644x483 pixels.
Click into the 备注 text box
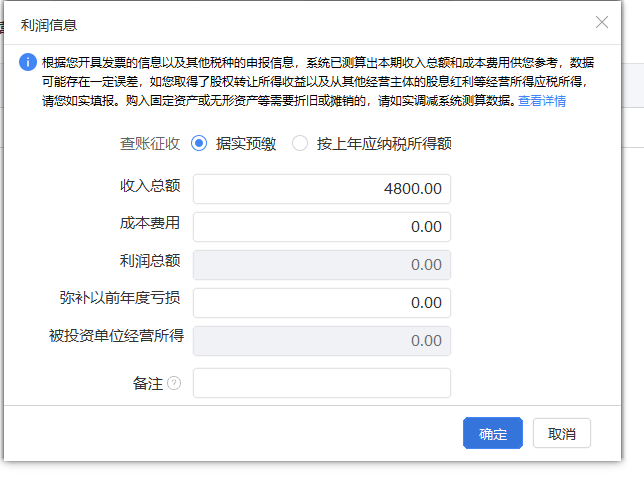point(321,383)
